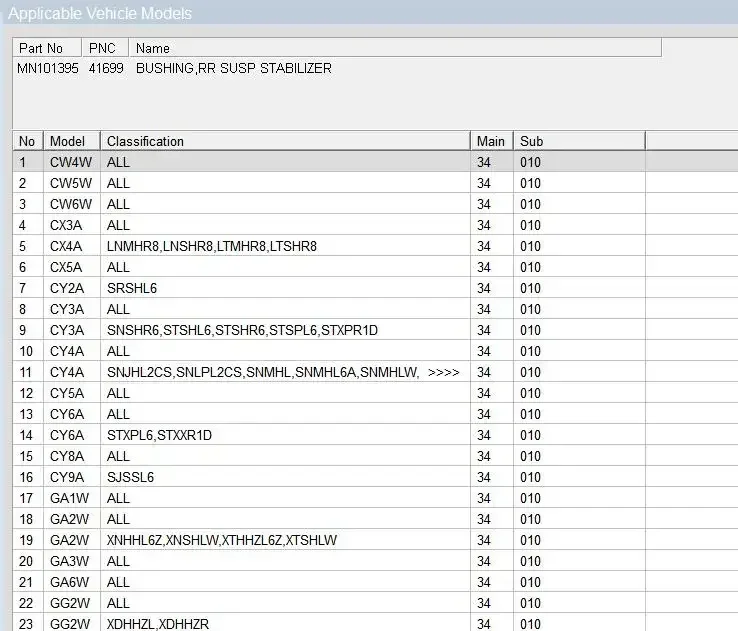Click the Name column header

(x=395, y=48)
